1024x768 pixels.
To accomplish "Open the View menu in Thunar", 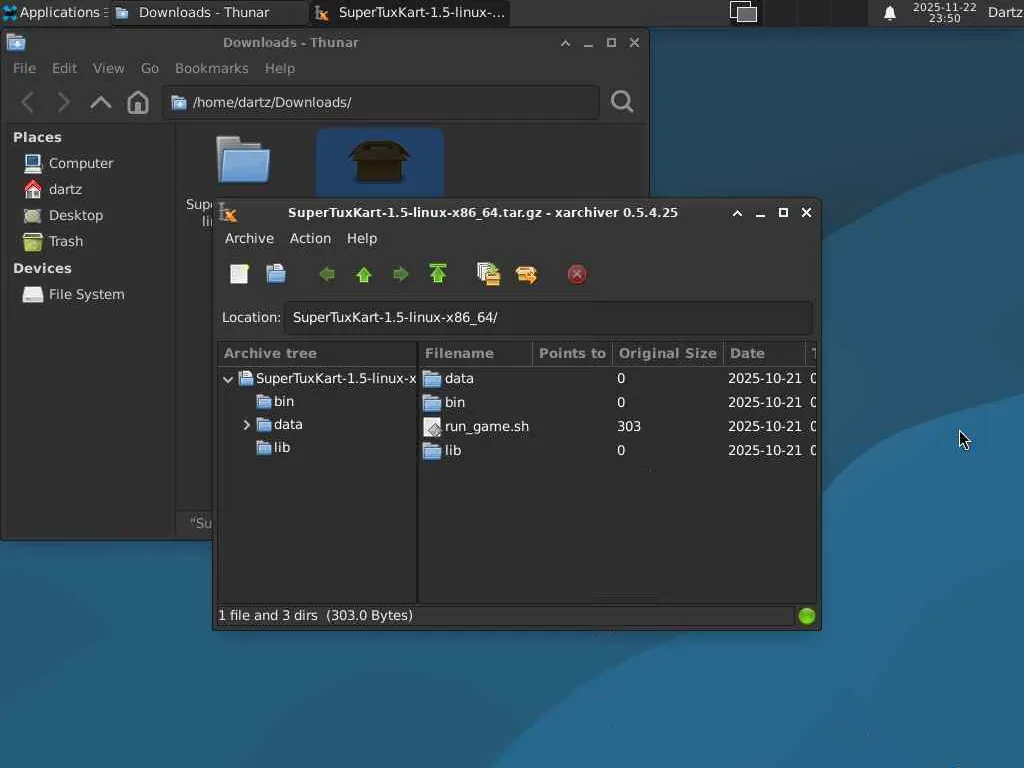I will pyautogui.click(x=108, y=69).
